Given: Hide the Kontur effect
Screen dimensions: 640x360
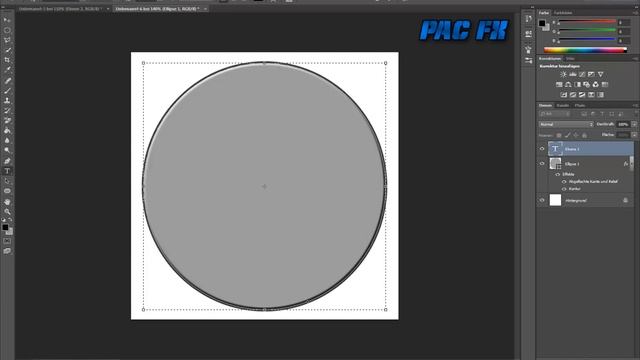Looking at the screenshot, I should click(x=564, y=189).
